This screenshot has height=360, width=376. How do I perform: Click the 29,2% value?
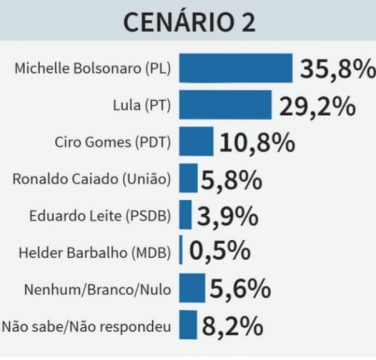click(317, 107)
